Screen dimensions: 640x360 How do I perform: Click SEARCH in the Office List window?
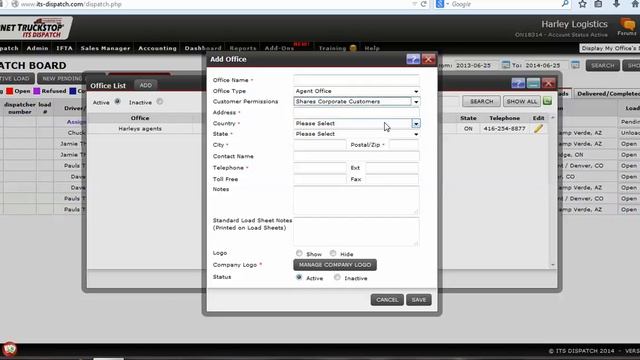[x=481, y=101]
